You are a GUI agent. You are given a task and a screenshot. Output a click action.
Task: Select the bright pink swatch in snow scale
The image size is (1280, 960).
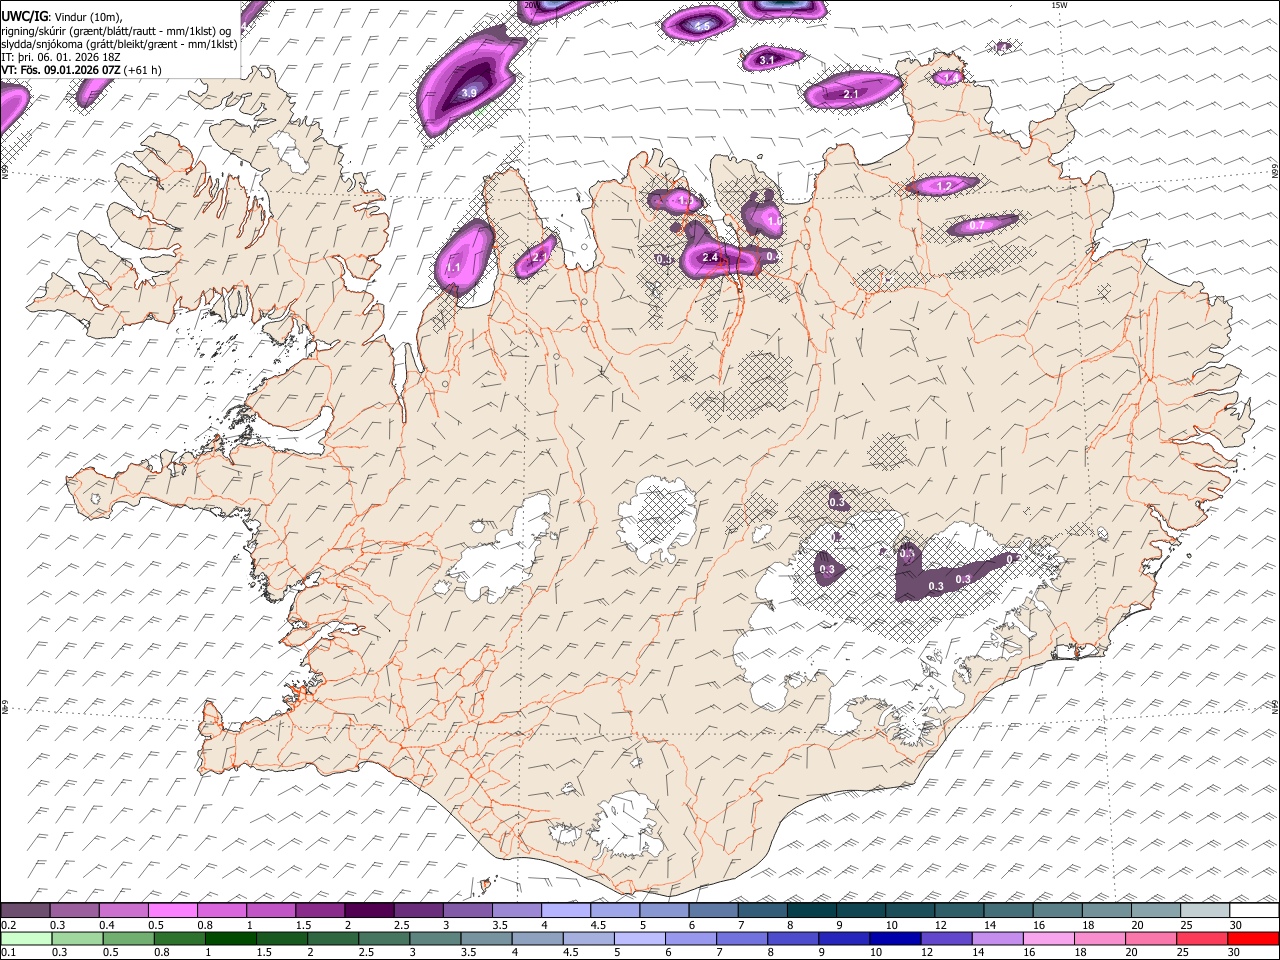coord(172,910)
